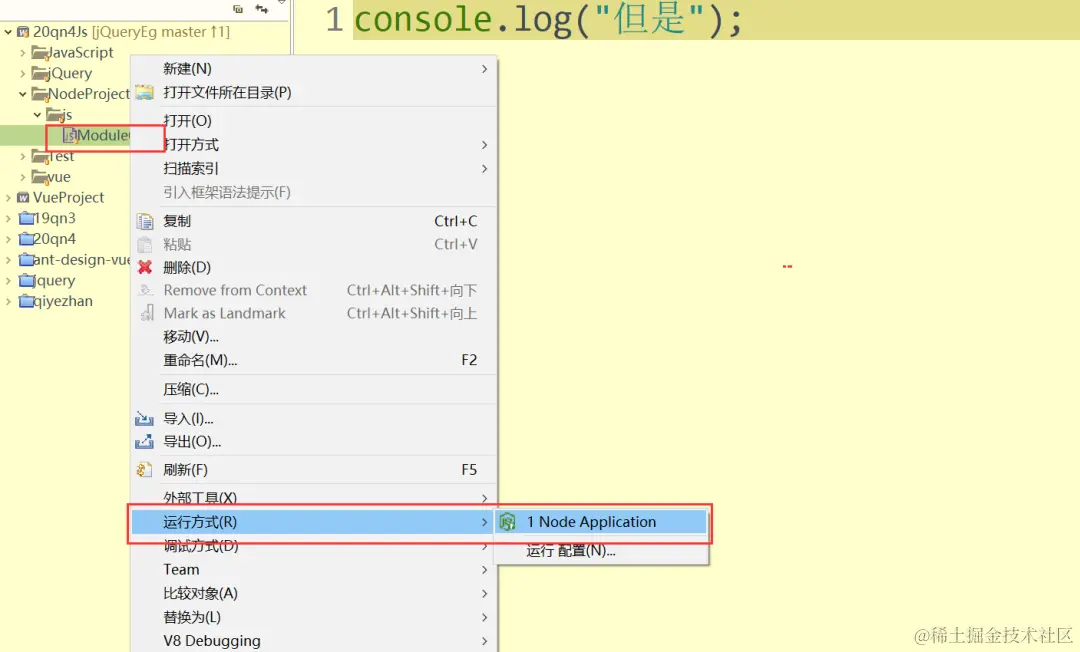Click the folder icon next to 打开文件所在目录(P)

pyautogui.click(x=145, y=92)
